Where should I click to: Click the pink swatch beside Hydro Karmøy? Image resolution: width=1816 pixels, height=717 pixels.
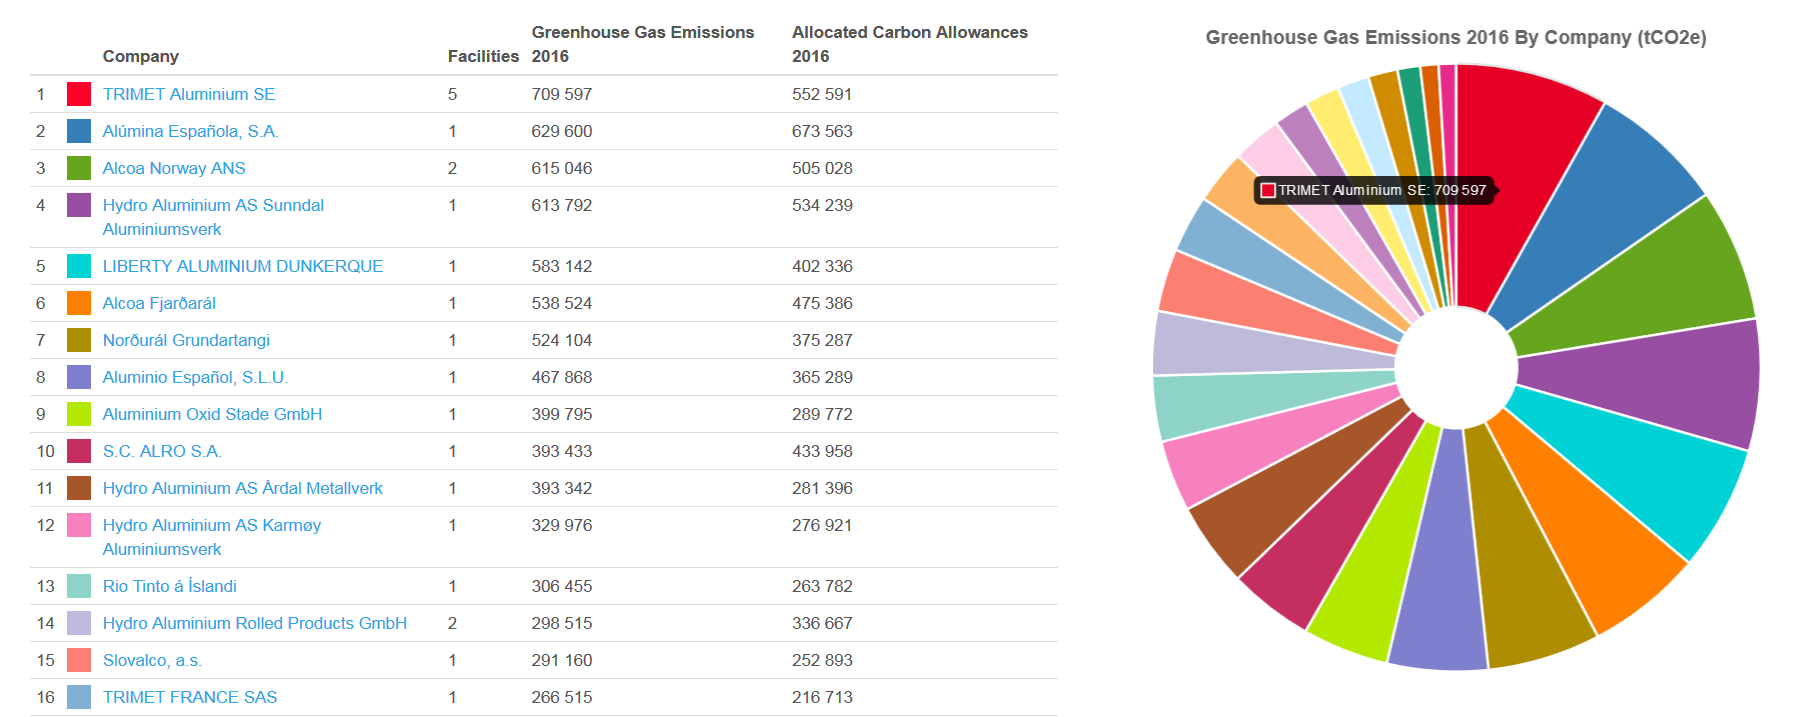[x=79, y=525]
